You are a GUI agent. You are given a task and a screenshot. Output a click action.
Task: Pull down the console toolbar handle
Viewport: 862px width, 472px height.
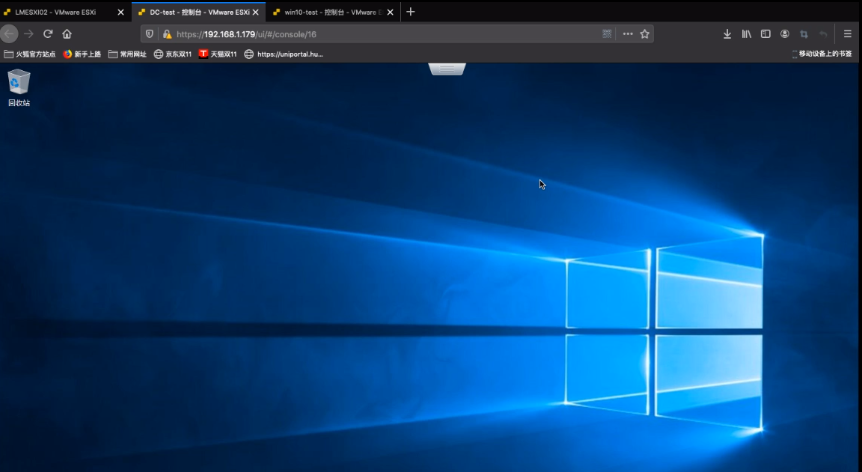(x=447, y=69)
